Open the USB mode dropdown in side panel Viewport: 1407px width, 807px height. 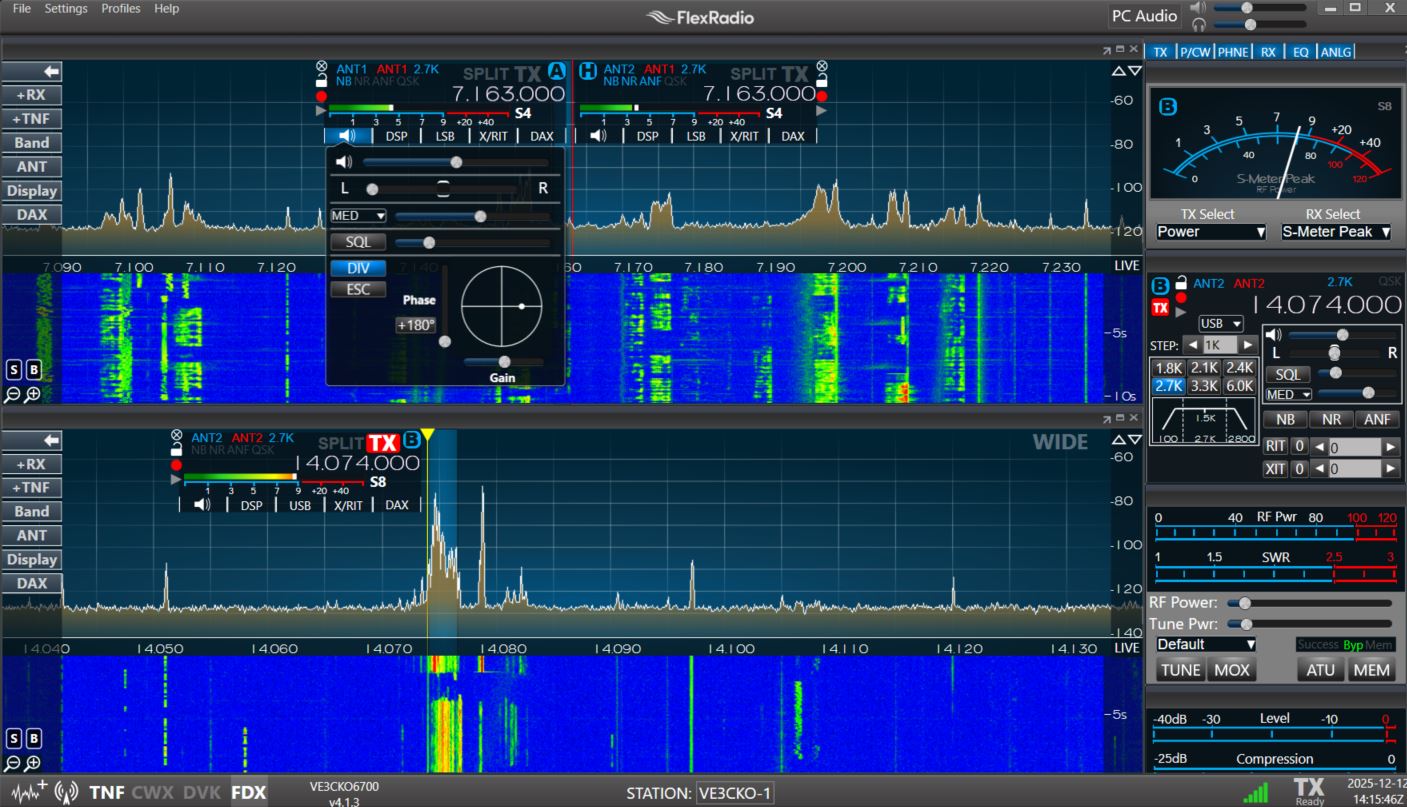pos(1221,324)
